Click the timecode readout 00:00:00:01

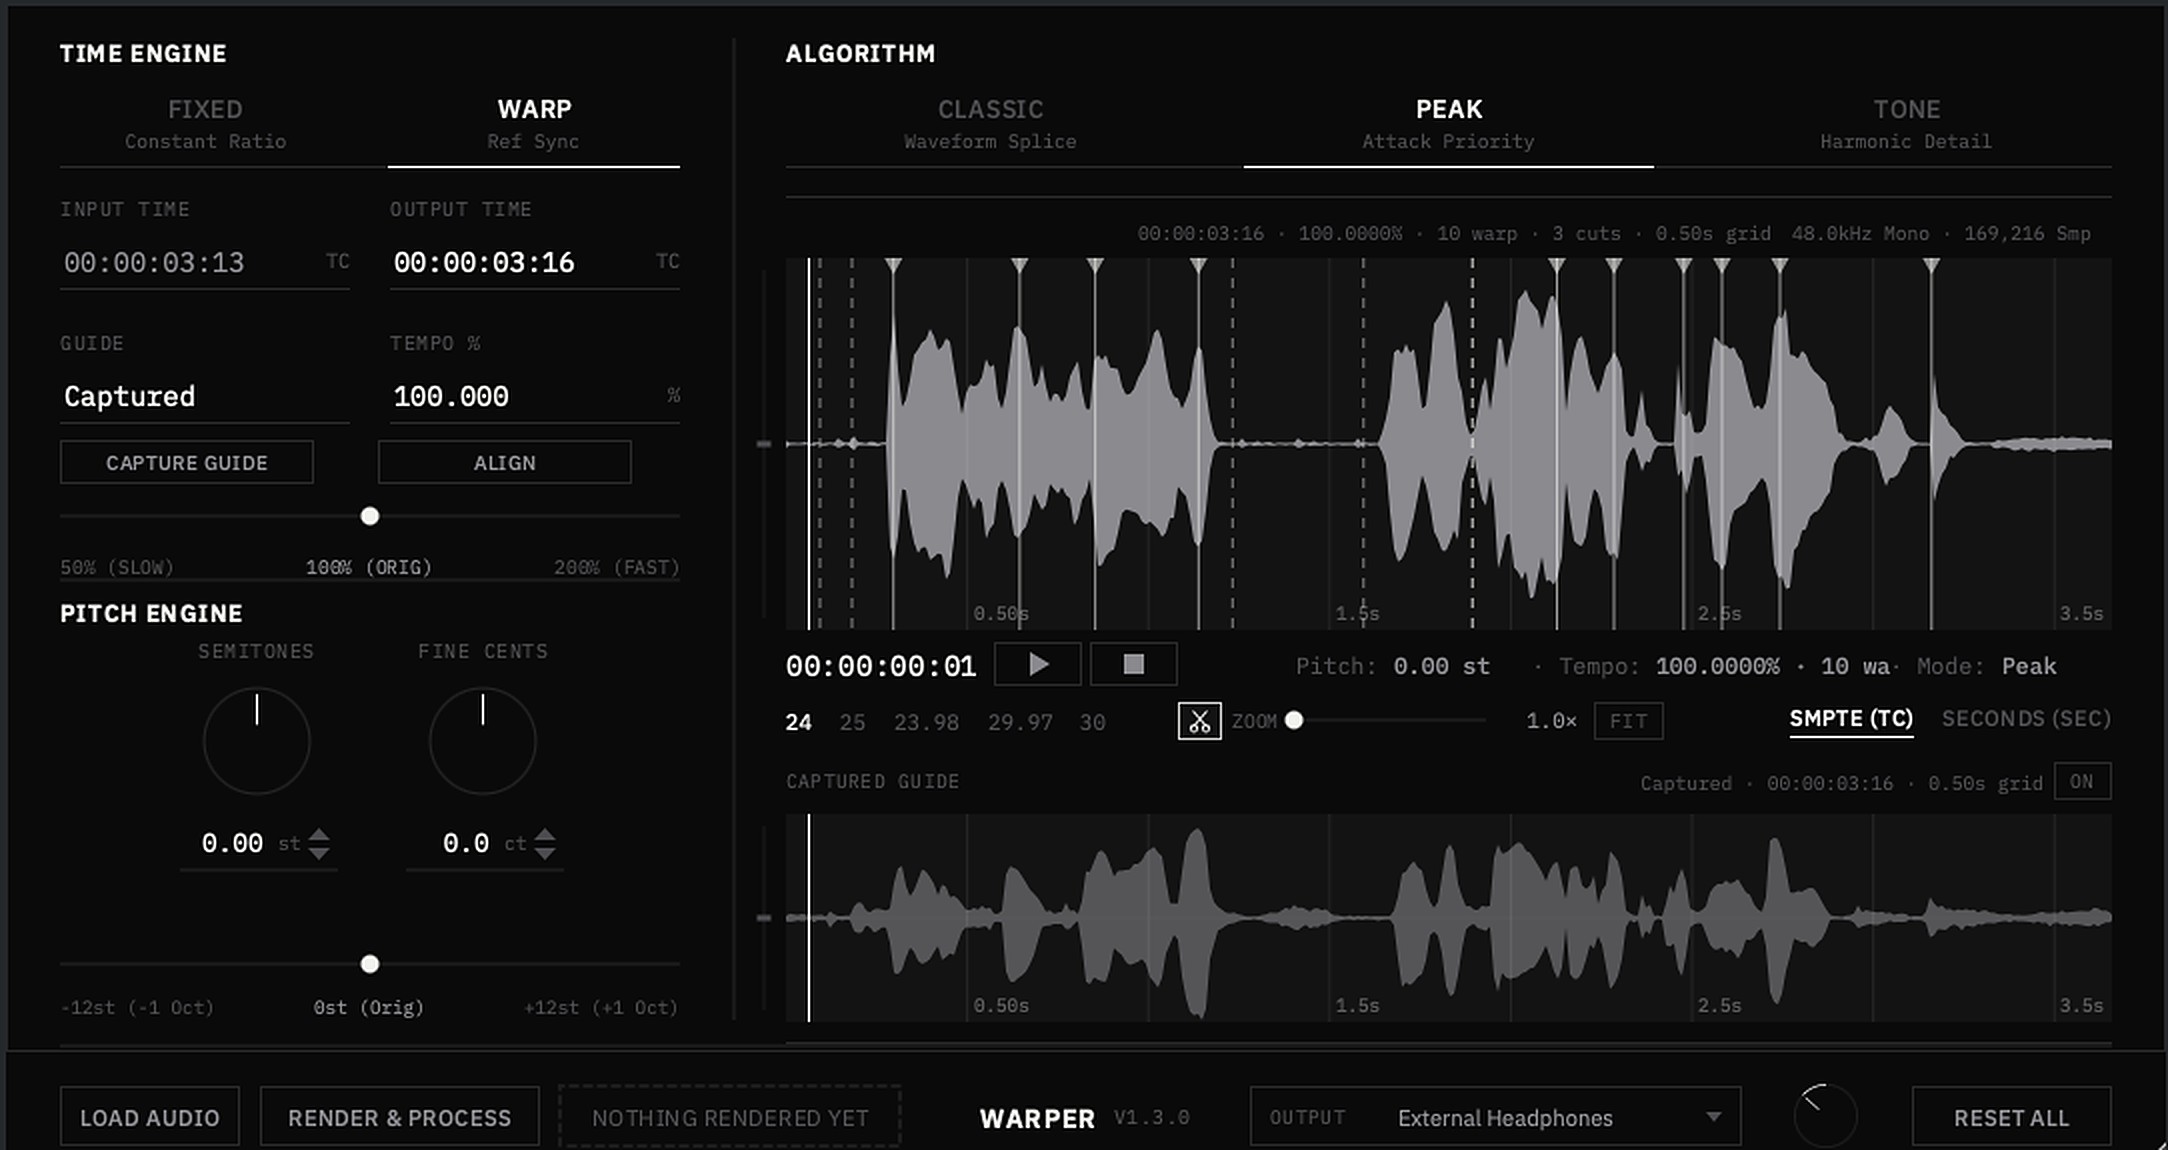coord(881,667)
